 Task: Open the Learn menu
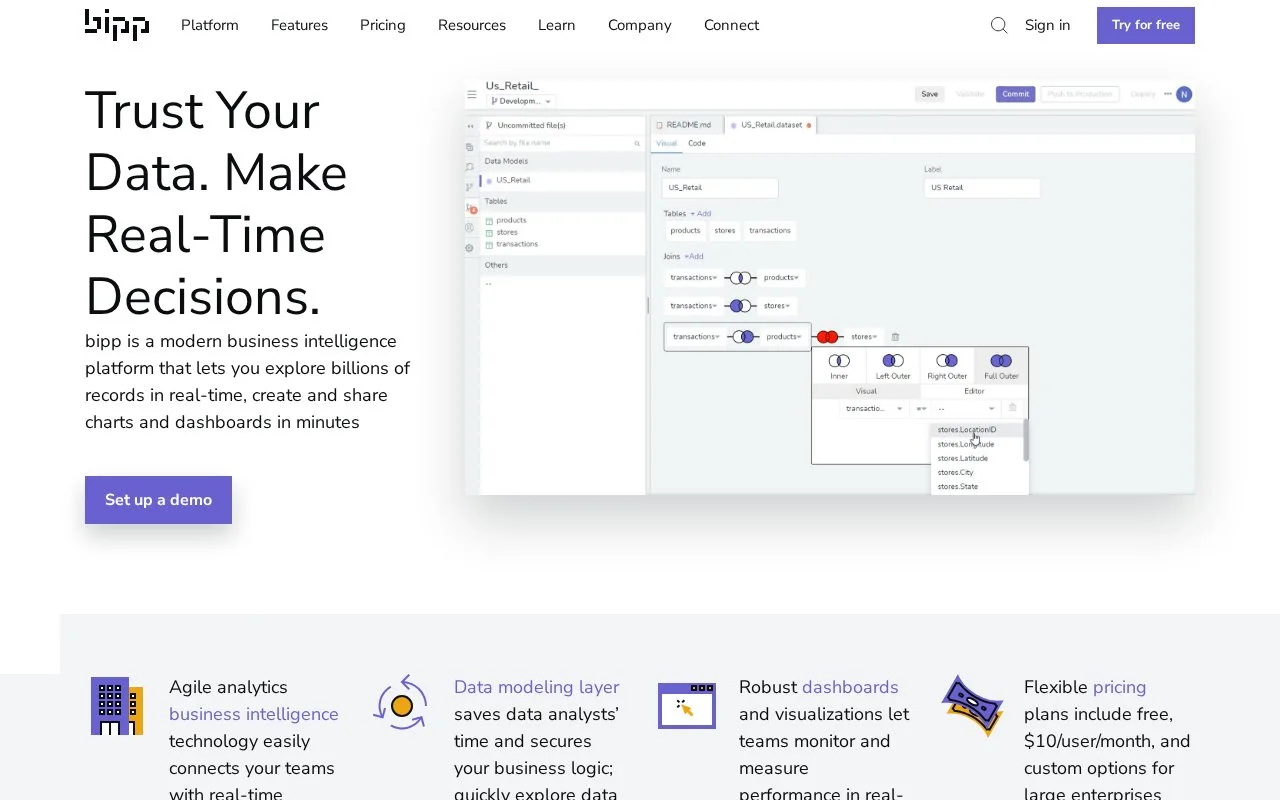pos(557,25)
